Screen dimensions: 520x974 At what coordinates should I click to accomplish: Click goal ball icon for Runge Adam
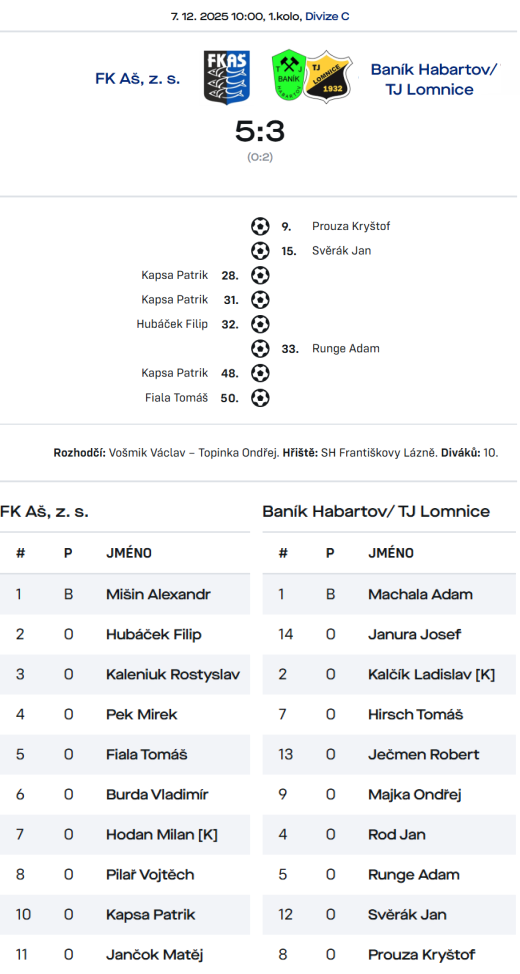click(260, 348)
